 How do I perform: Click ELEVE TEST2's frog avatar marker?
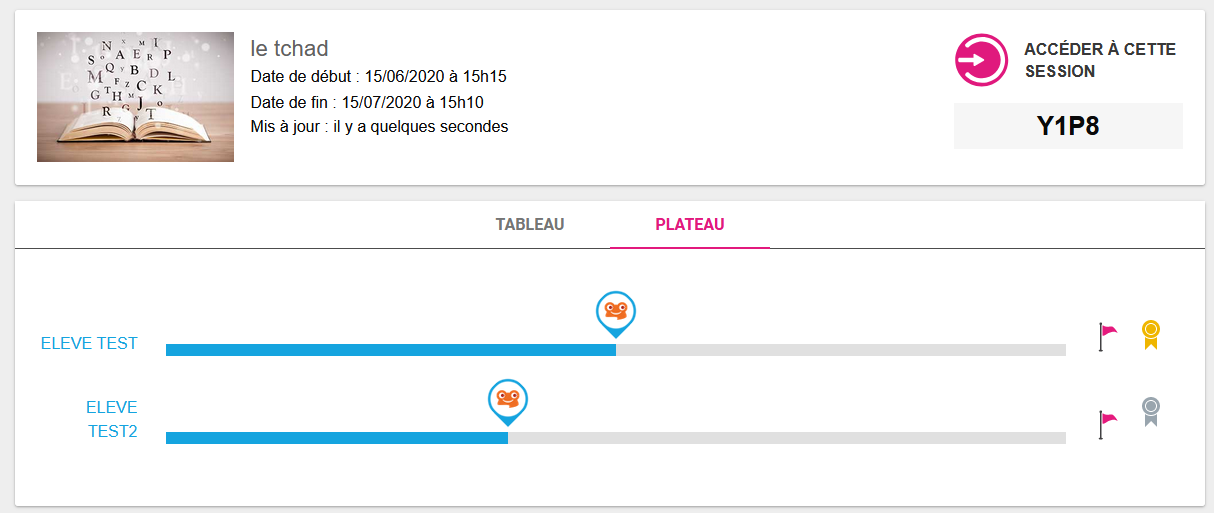pos(508,399)
